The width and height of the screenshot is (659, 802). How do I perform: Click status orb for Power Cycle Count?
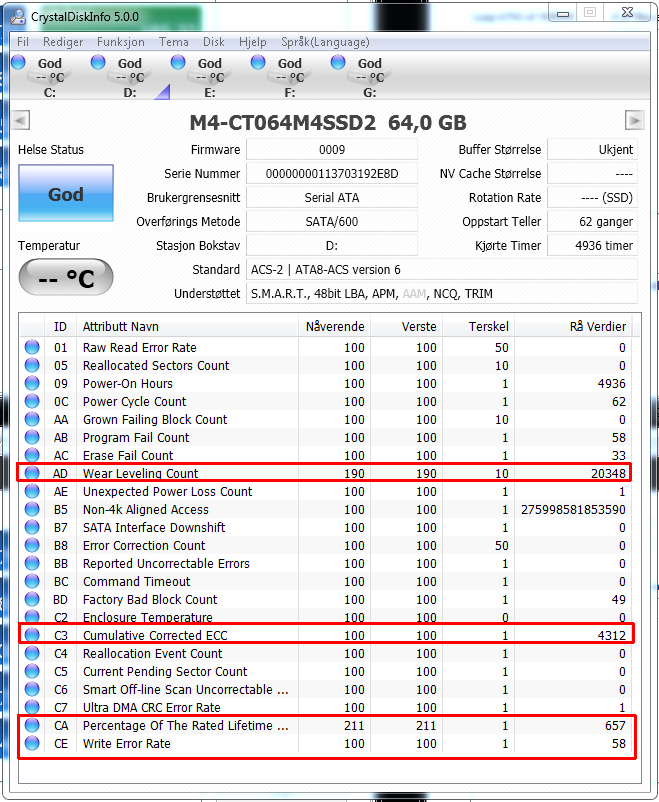coord(32,401)
